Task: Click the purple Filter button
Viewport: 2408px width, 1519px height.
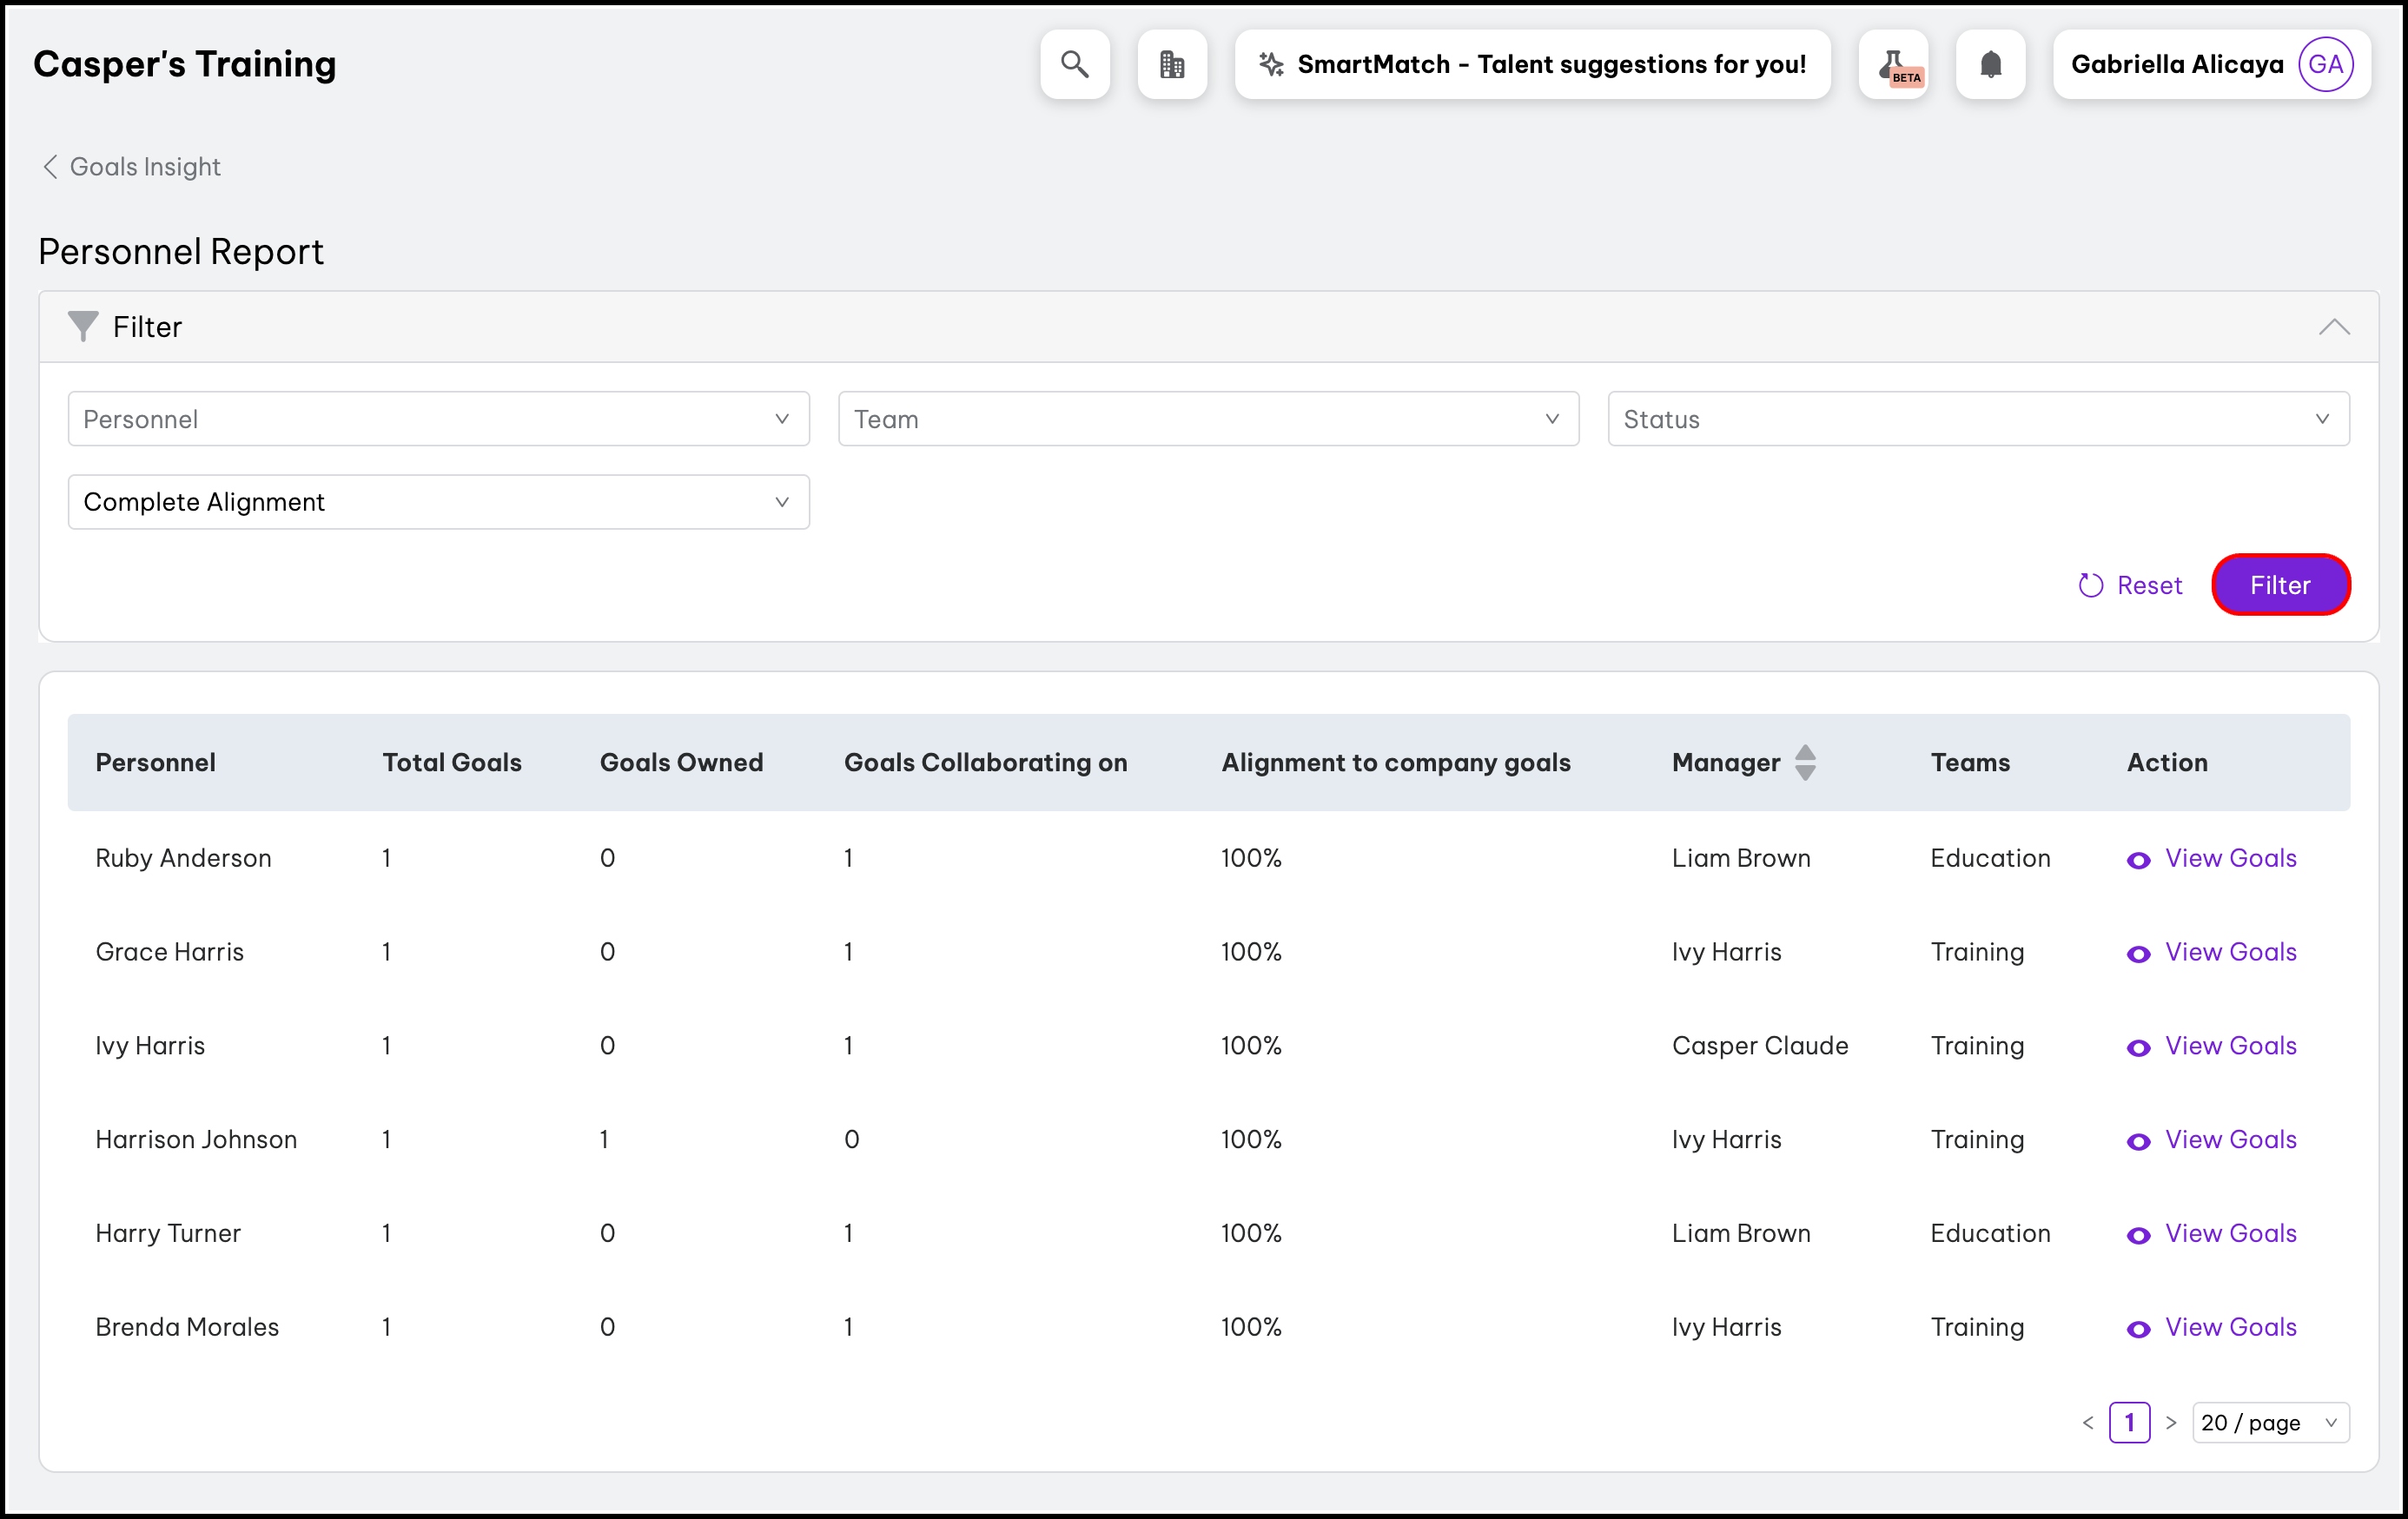Action: pyautogui.click(x=2280, y=585)
